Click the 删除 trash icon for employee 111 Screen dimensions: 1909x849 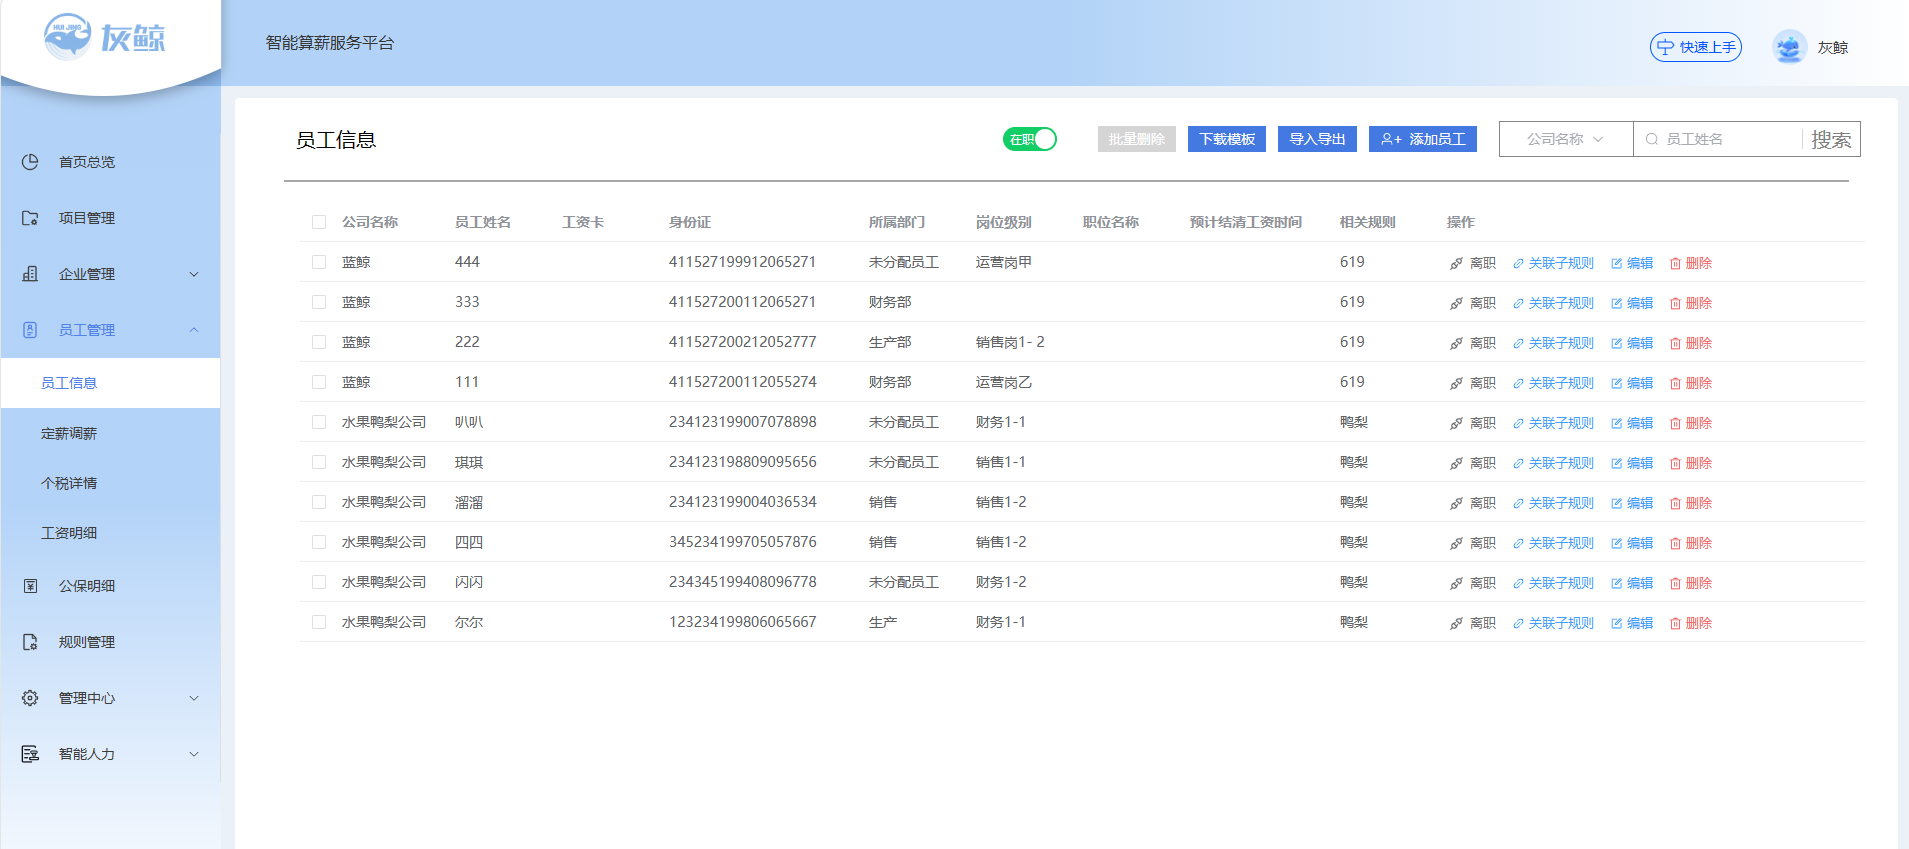click(x=1675, y=384)
